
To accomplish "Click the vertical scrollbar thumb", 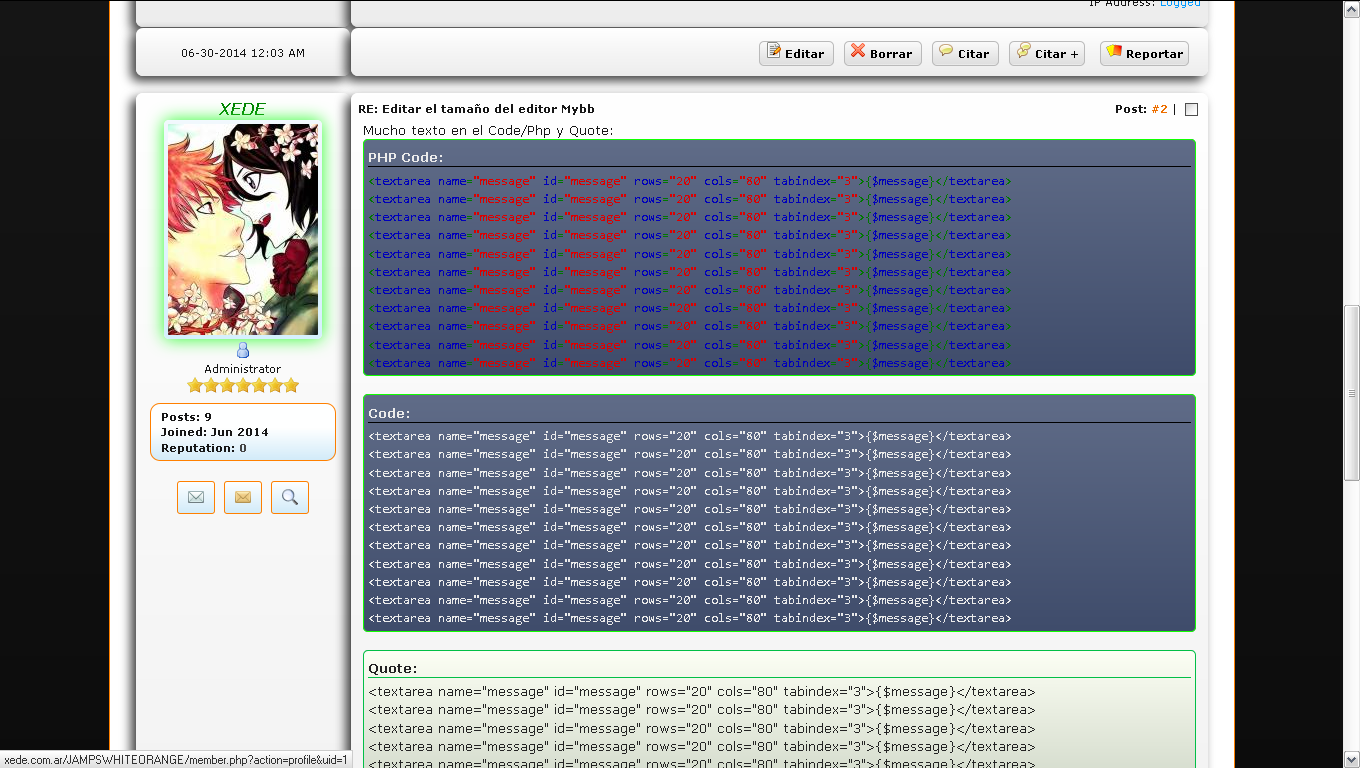I will 1351,393.
